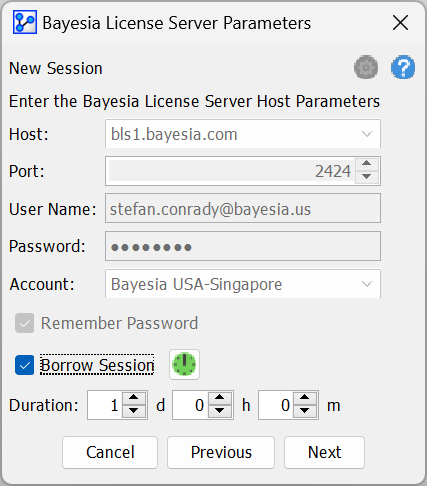Increase duration minutes value

(305, 398)
